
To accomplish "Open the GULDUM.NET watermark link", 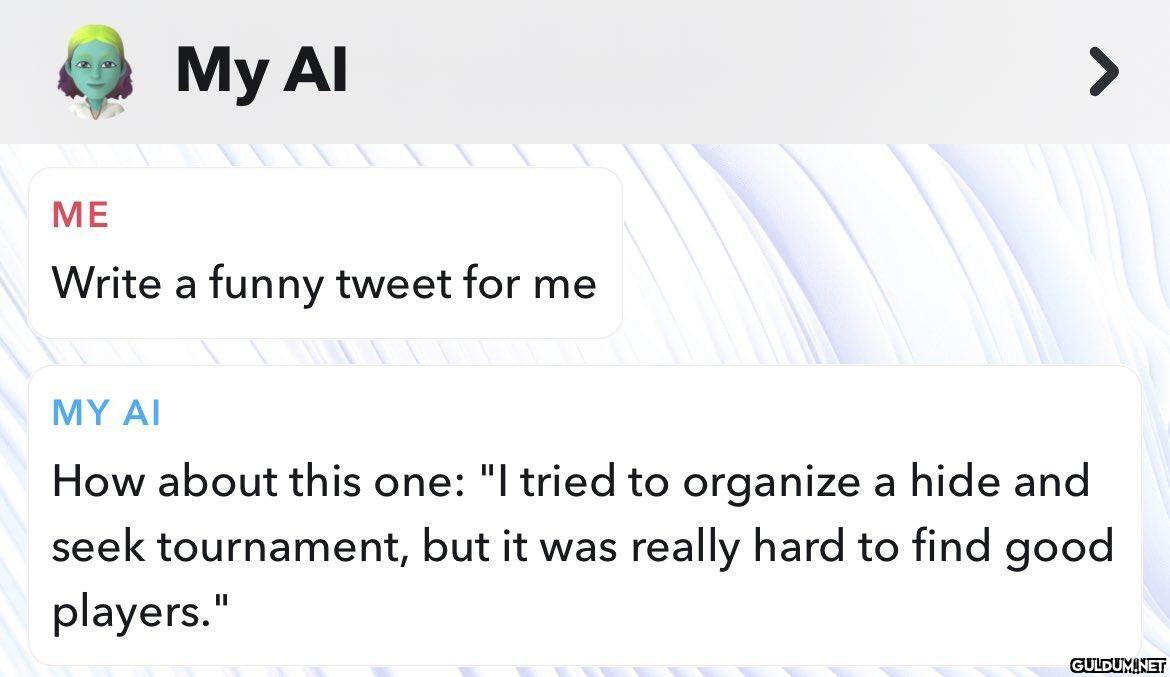I will tap(1117, 664).
